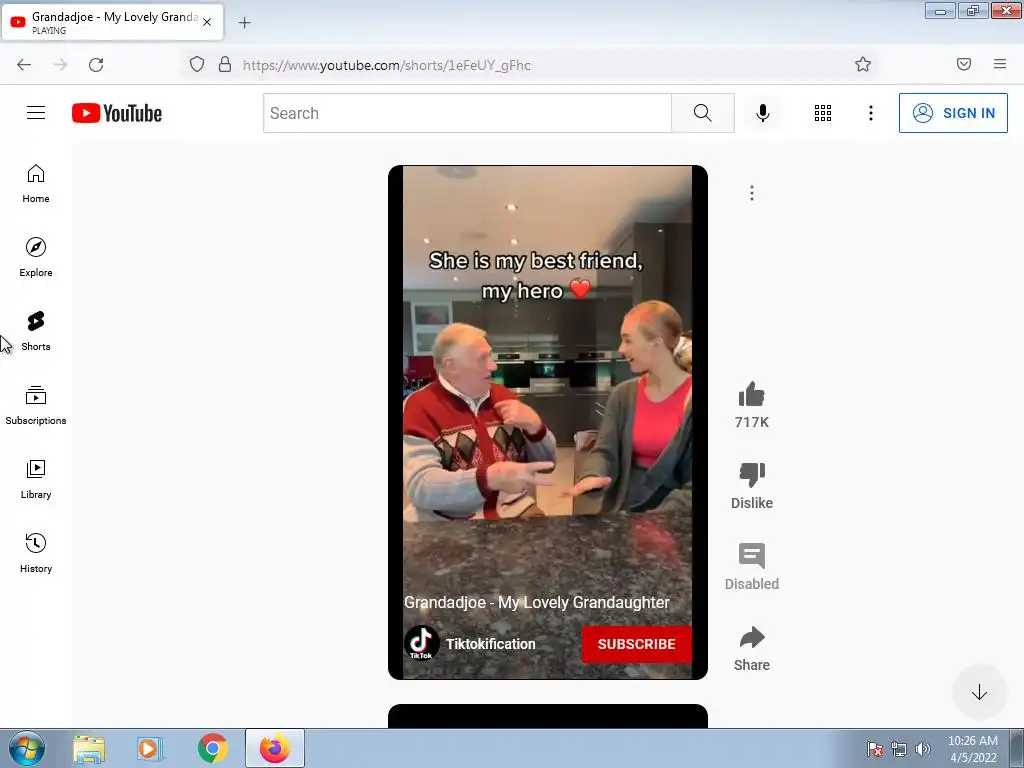Open History in the sidebar

click(36, 553)
